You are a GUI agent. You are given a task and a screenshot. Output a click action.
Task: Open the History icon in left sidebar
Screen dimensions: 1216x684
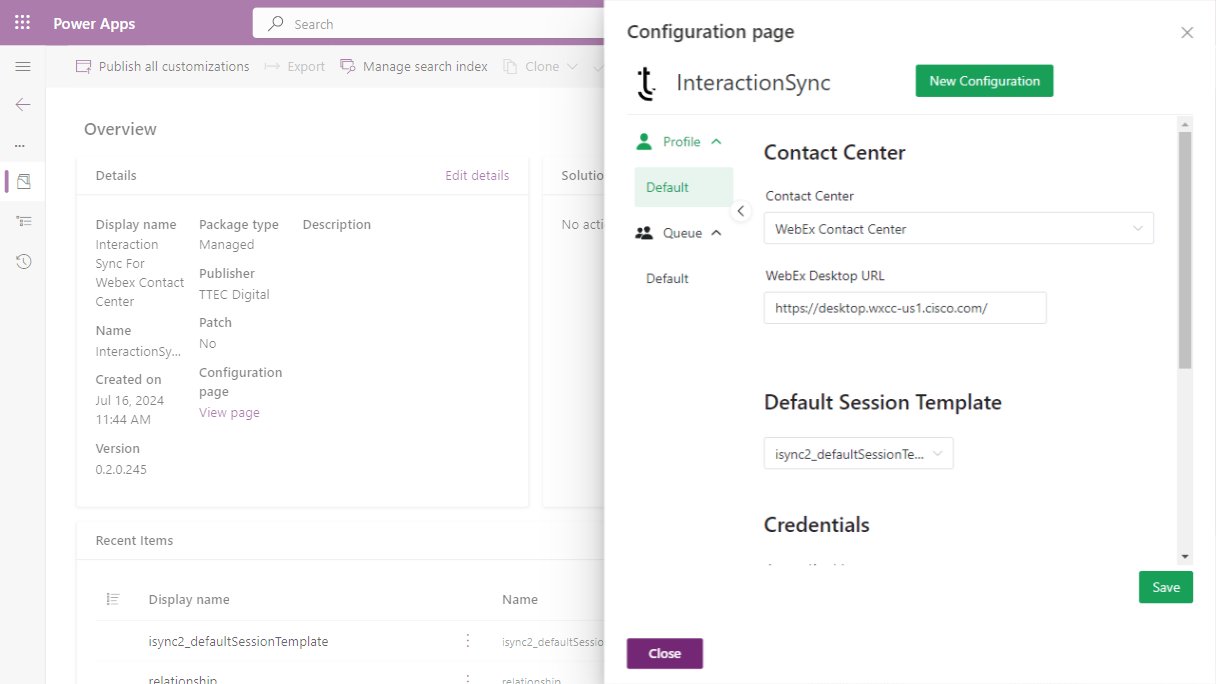(24, 261)
